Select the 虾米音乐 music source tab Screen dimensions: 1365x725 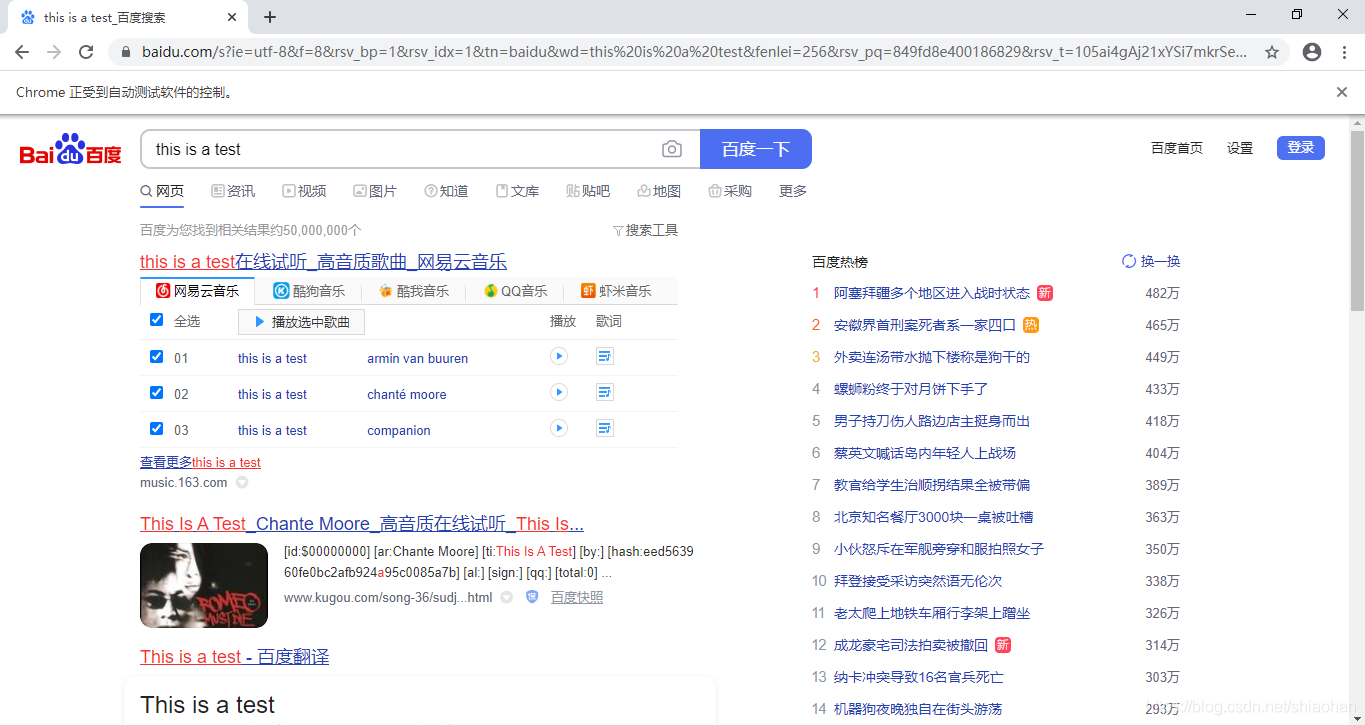(616, 291)
